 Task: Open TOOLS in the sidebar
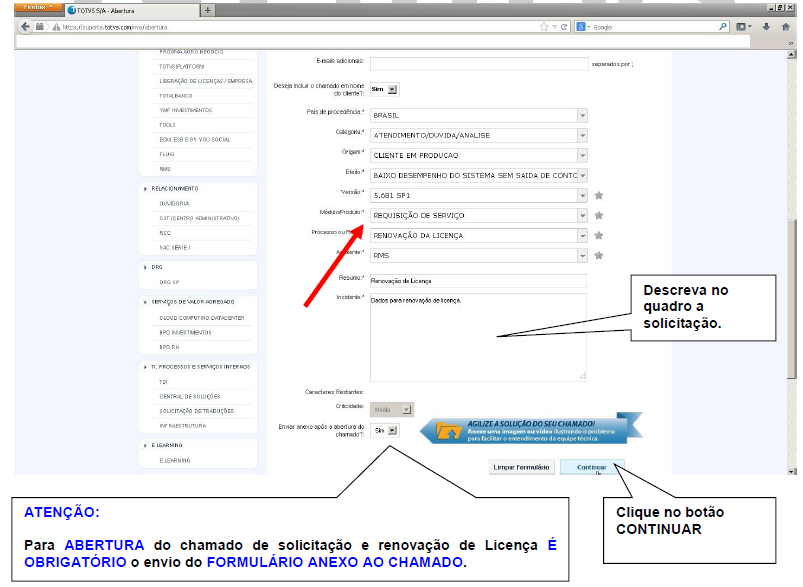tap(167, 125)
